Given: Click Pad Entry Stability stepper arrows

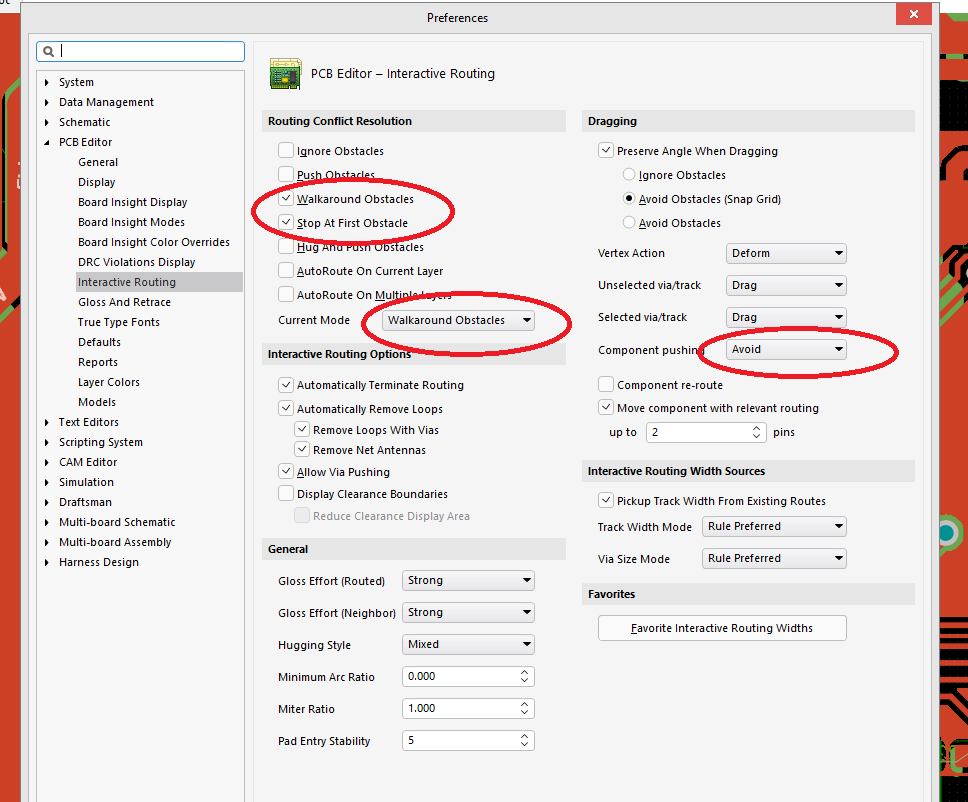Looking at the screenshot, I should pyautogui.click(x=524, y=741).
